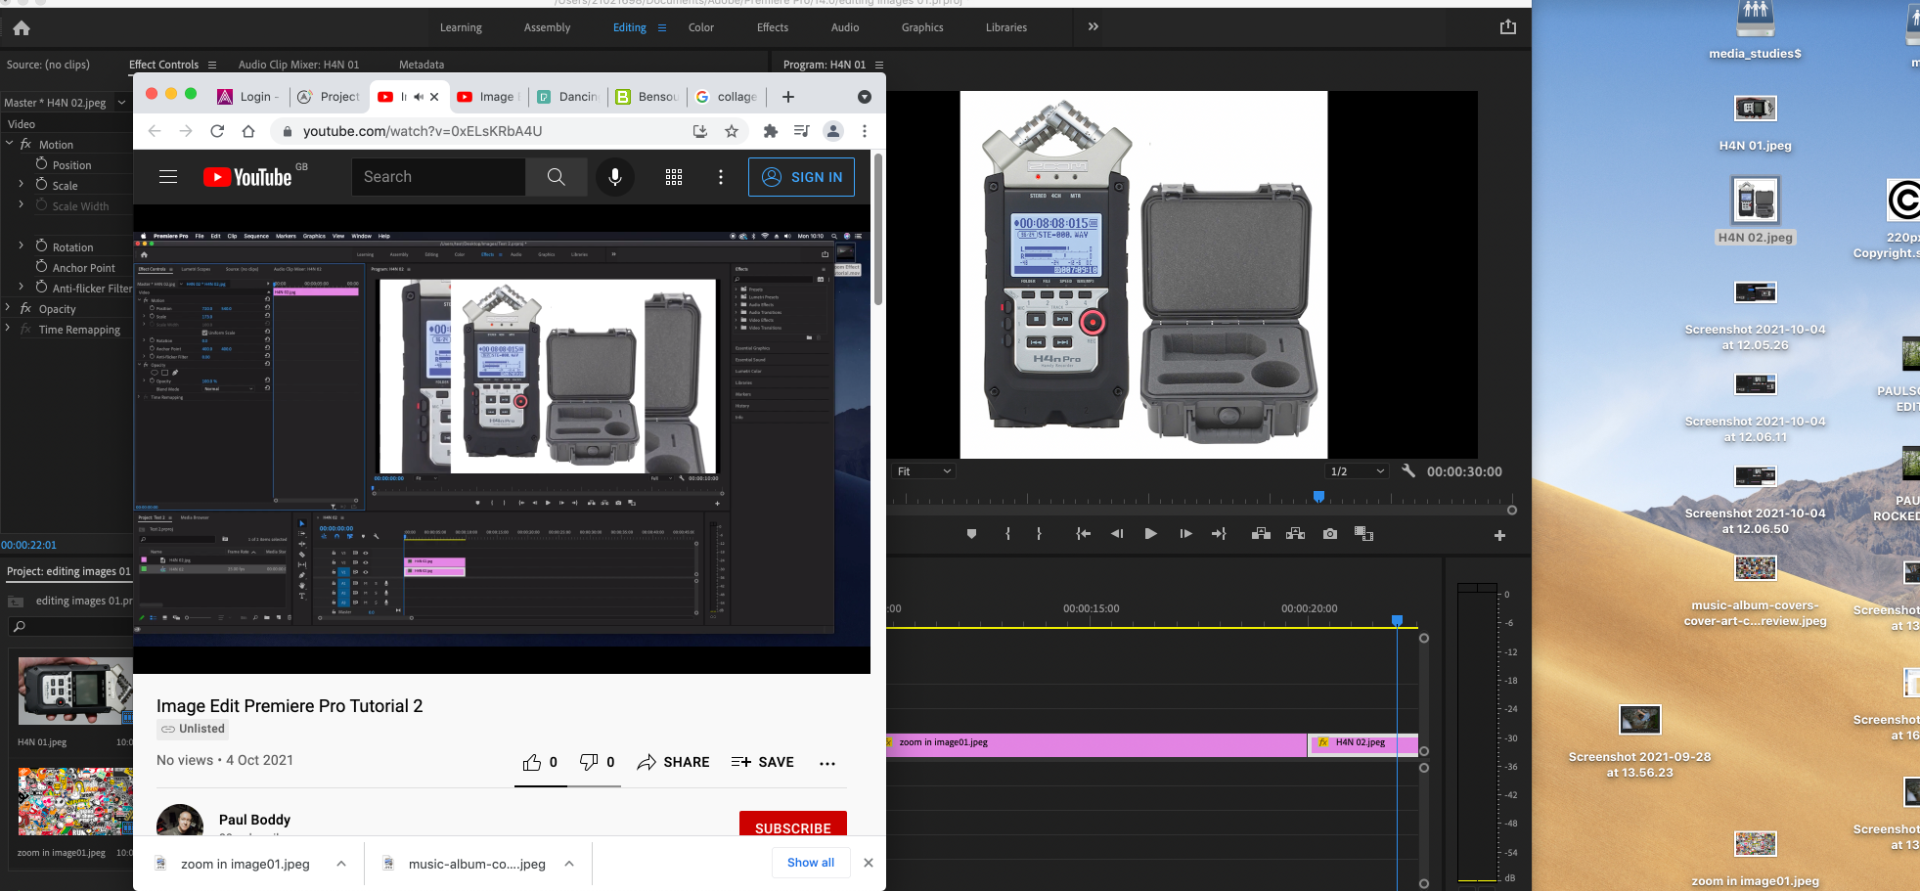The image size is (1920, 891).
Task: Open Editing workspace menu icon
Action: (662, 28)
